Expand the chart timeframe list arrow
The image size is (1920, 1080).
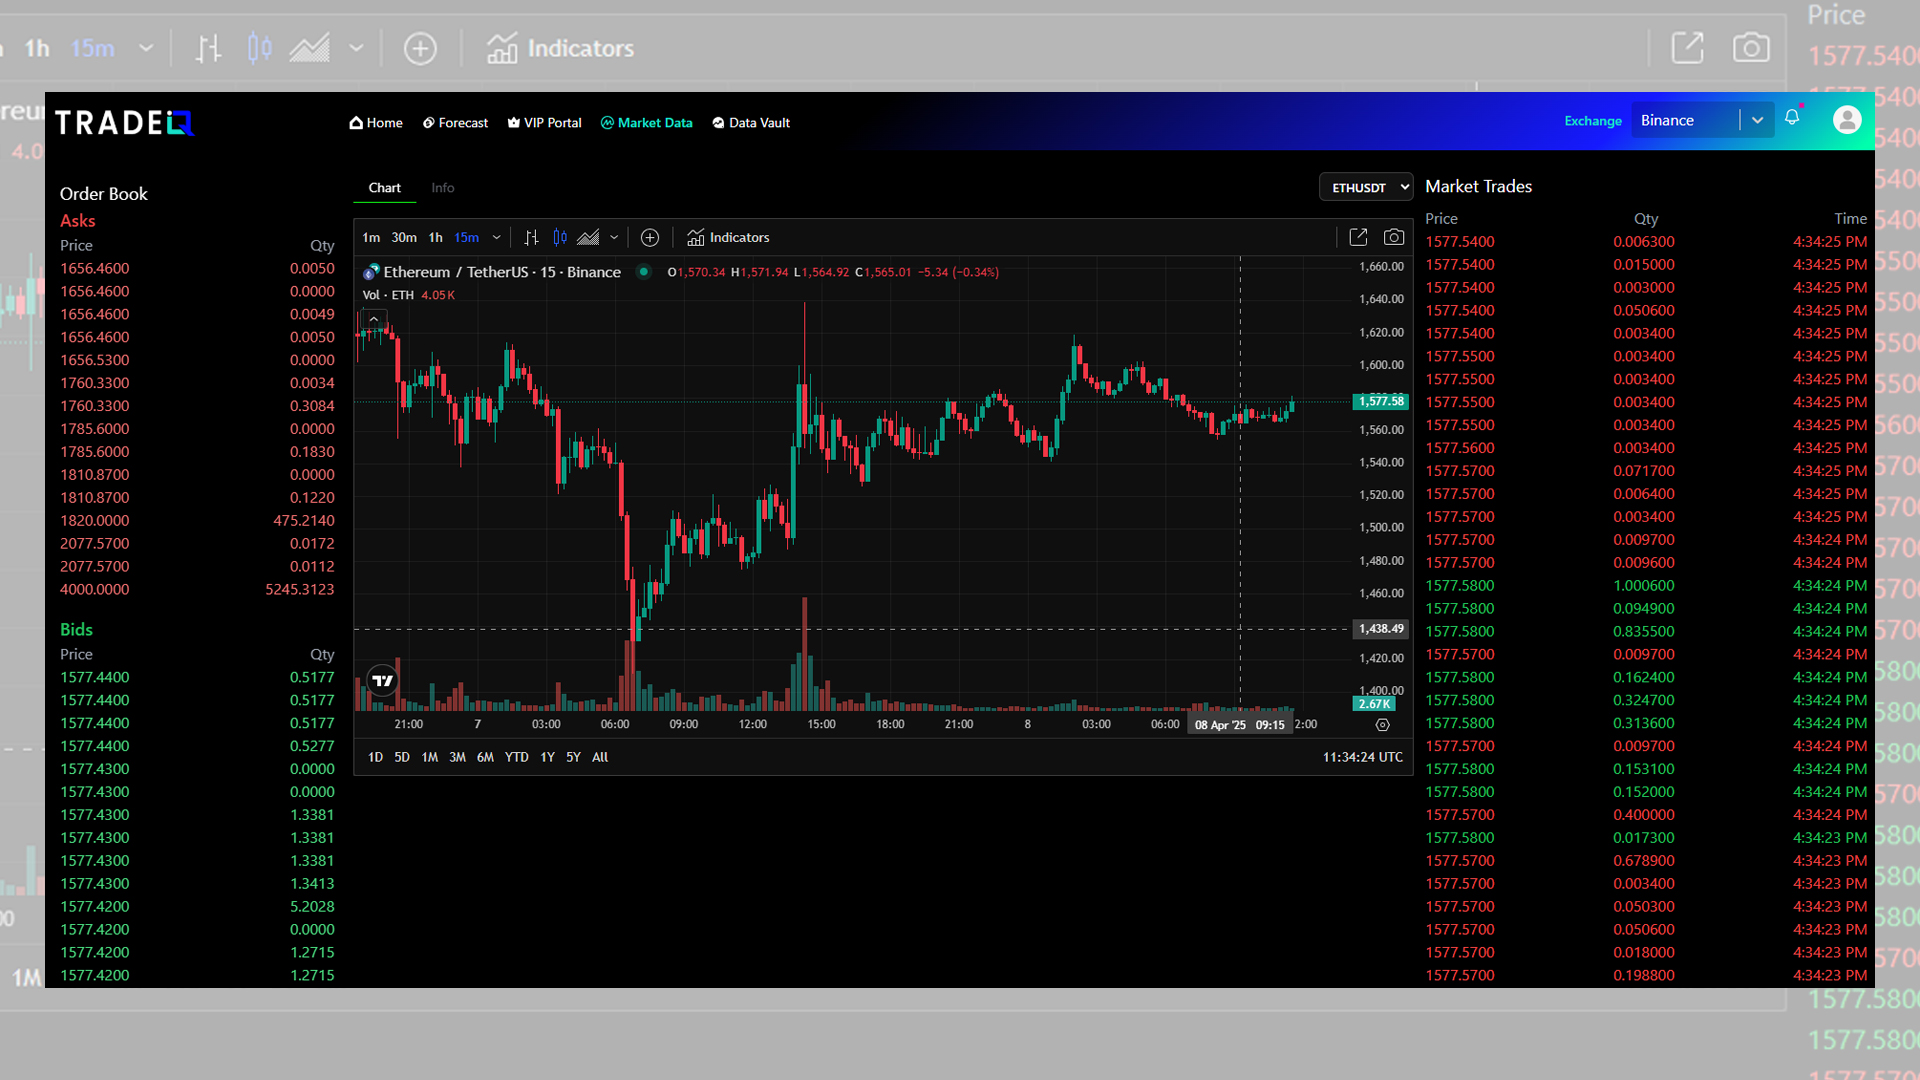click(496, 238)
